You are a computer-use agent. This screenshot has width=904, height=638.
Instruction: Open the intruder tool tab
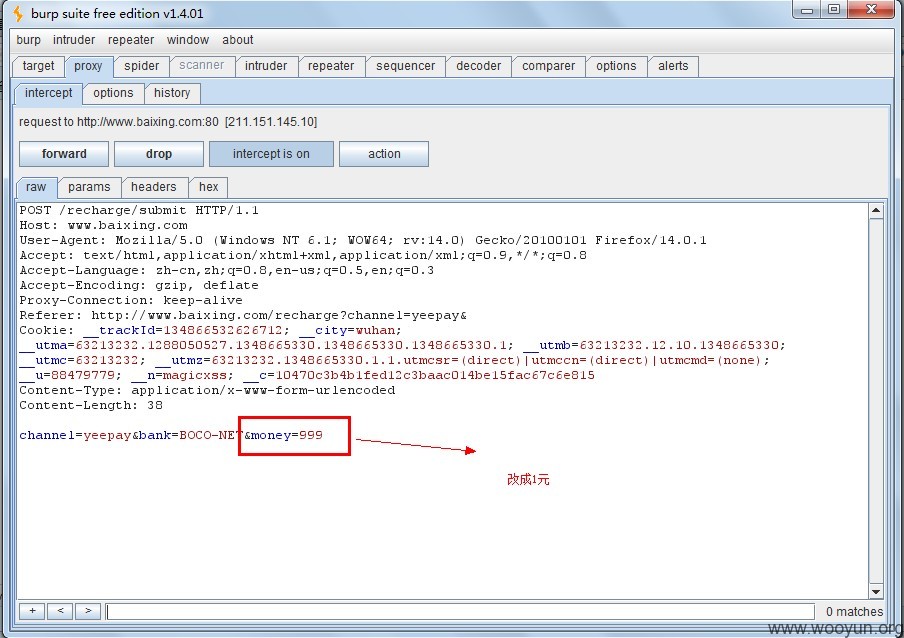[266, 66]
